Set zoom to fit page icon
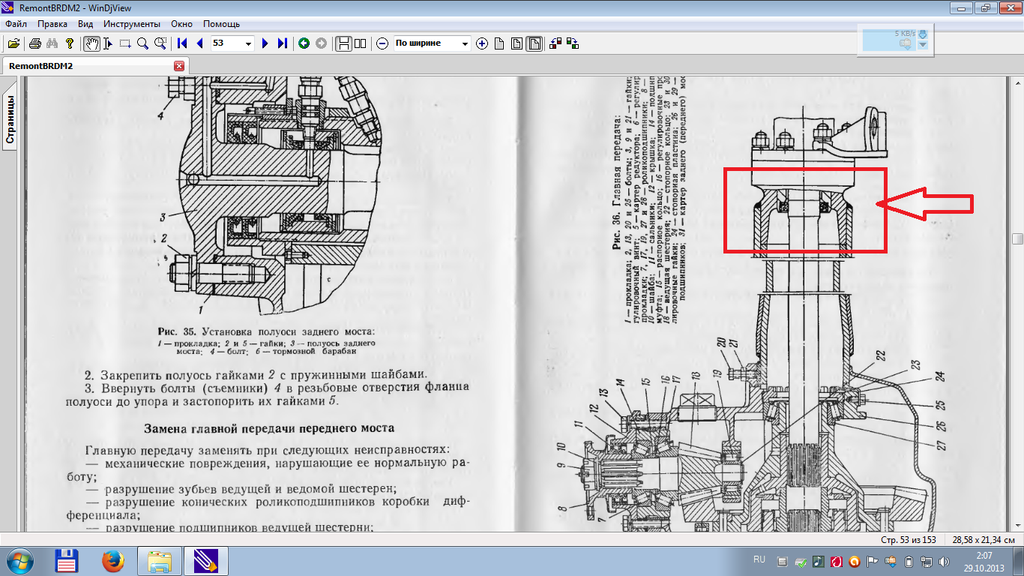Image resolution: width=1024 pixels, height=576 pixels. [517, 43]
